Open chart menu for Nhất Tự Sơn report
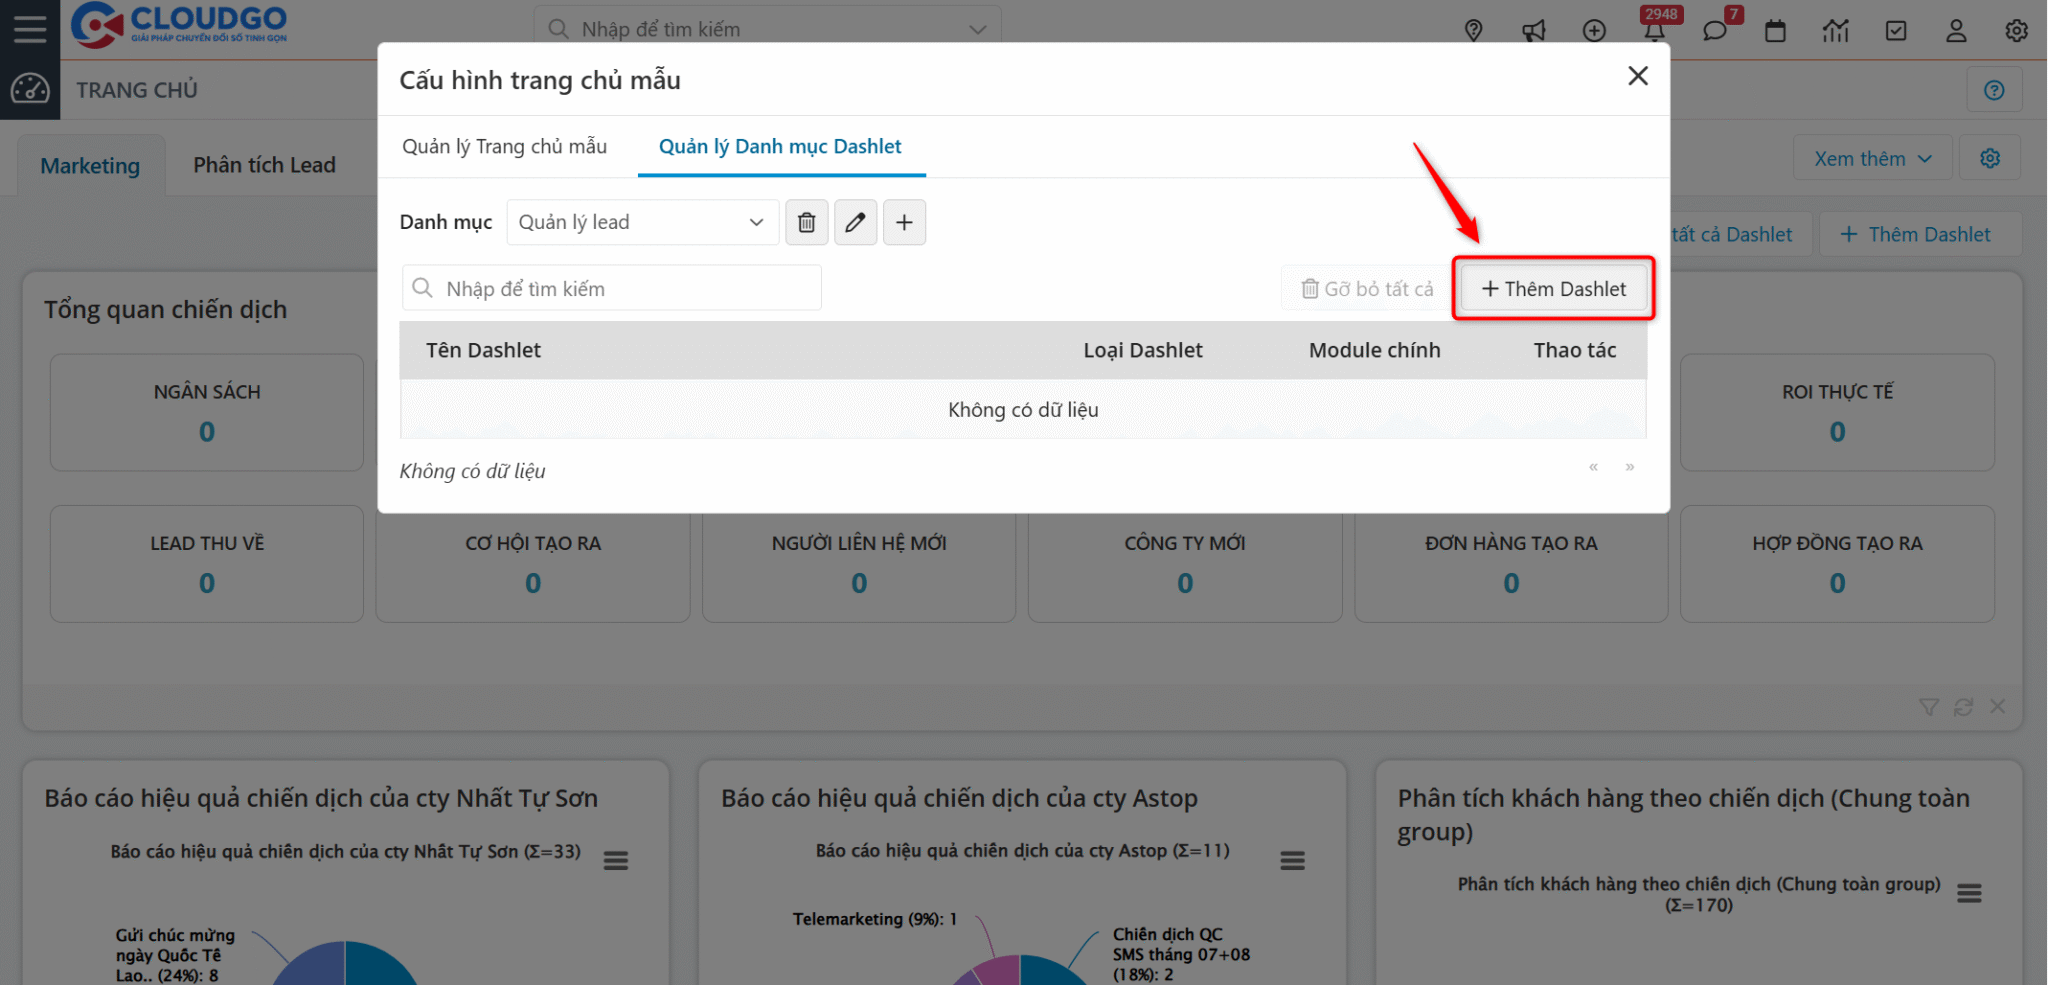The image size is (2048, 985). click(616, 860)
